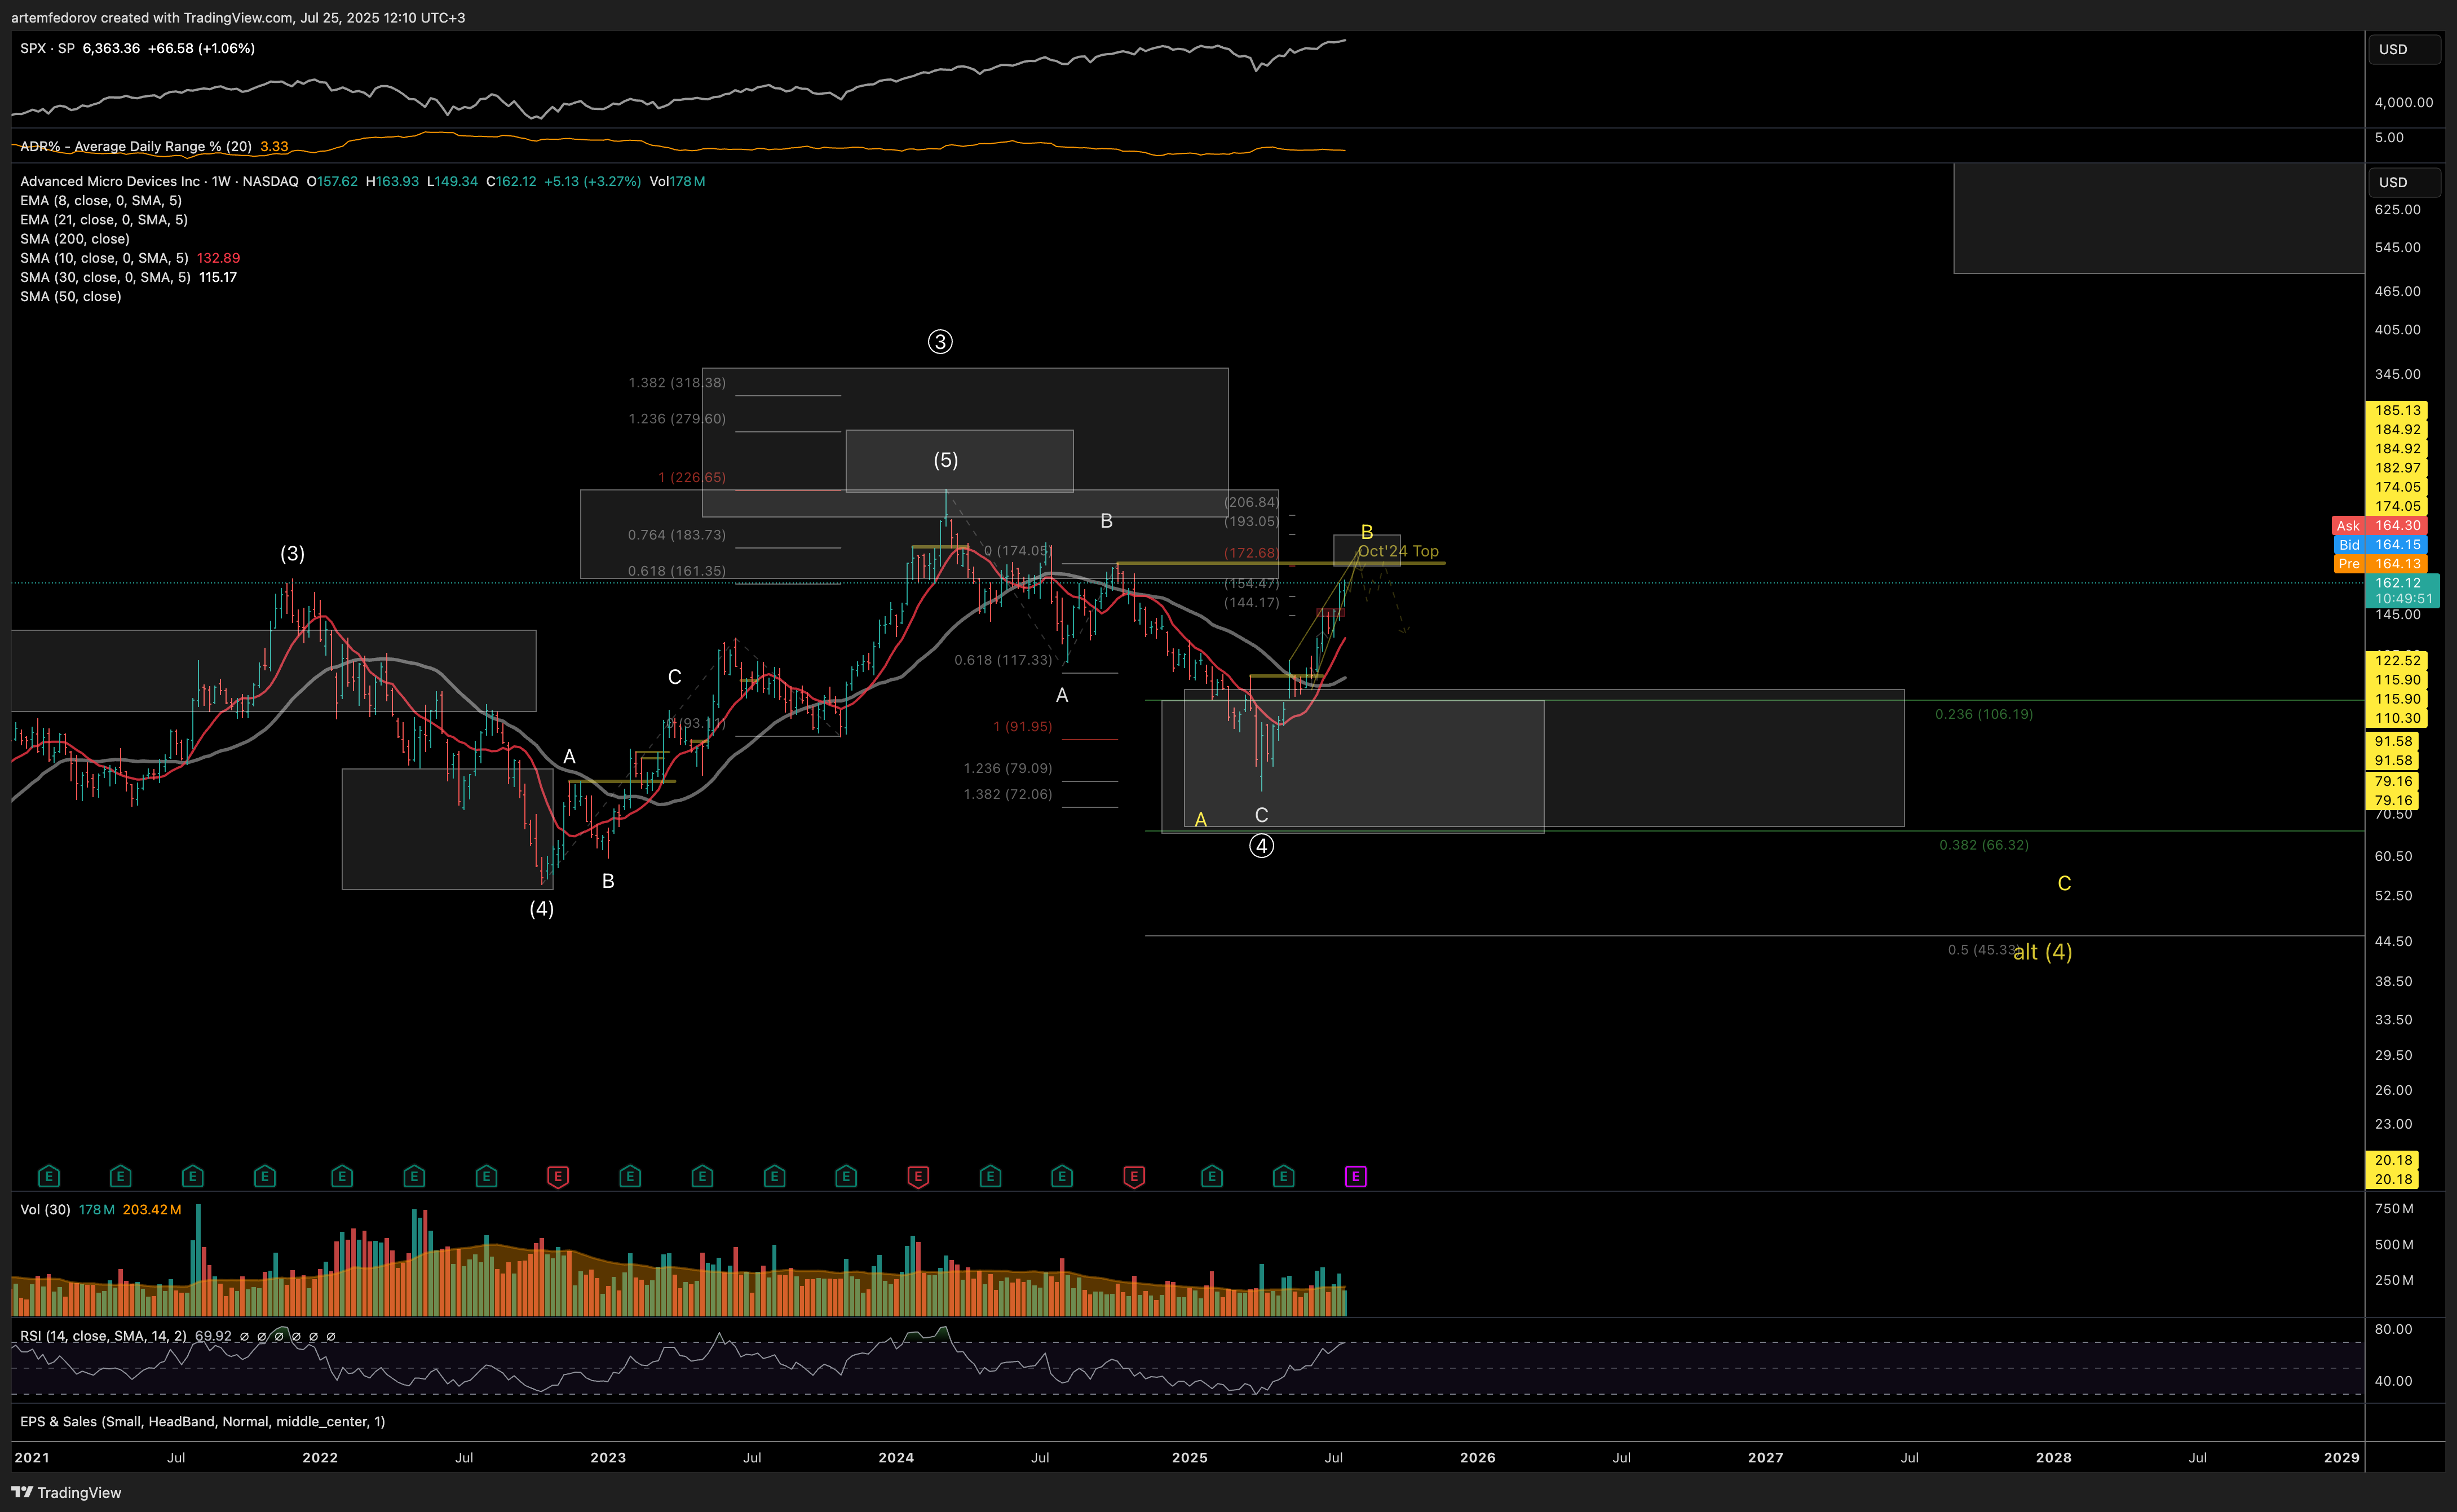The height and width of the screenshot is (1512, 2457).
Task: Click the red (172.68) level label
Action: point(1252,552)
